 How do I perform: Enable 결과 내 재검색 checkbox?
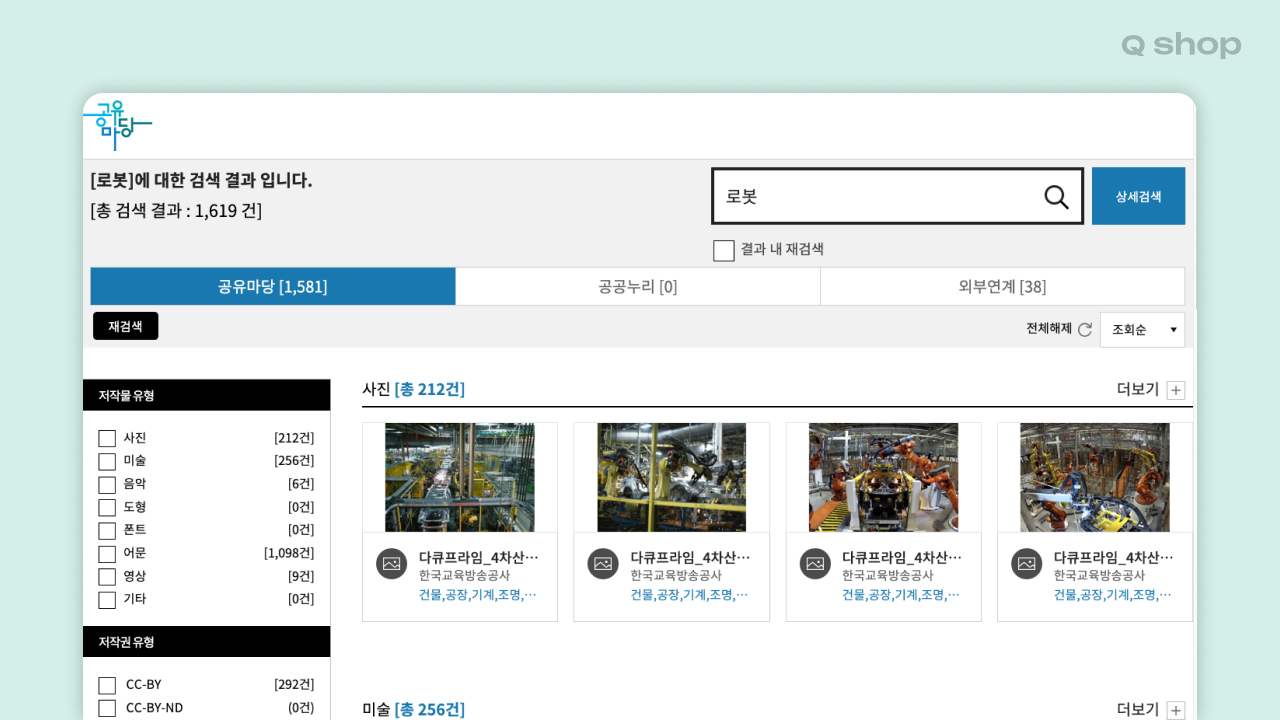(x=724, y=250)
